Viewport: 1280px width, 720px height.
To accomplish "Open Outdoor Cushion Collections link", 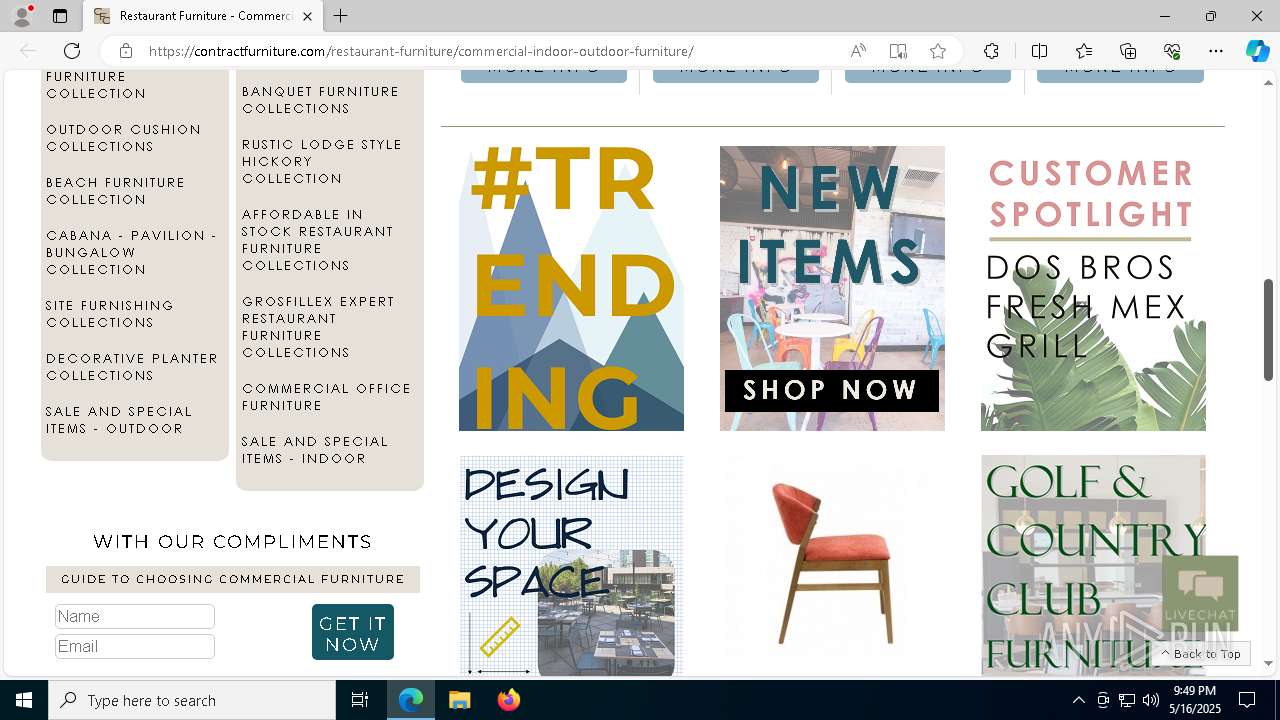I will (124, 138).
